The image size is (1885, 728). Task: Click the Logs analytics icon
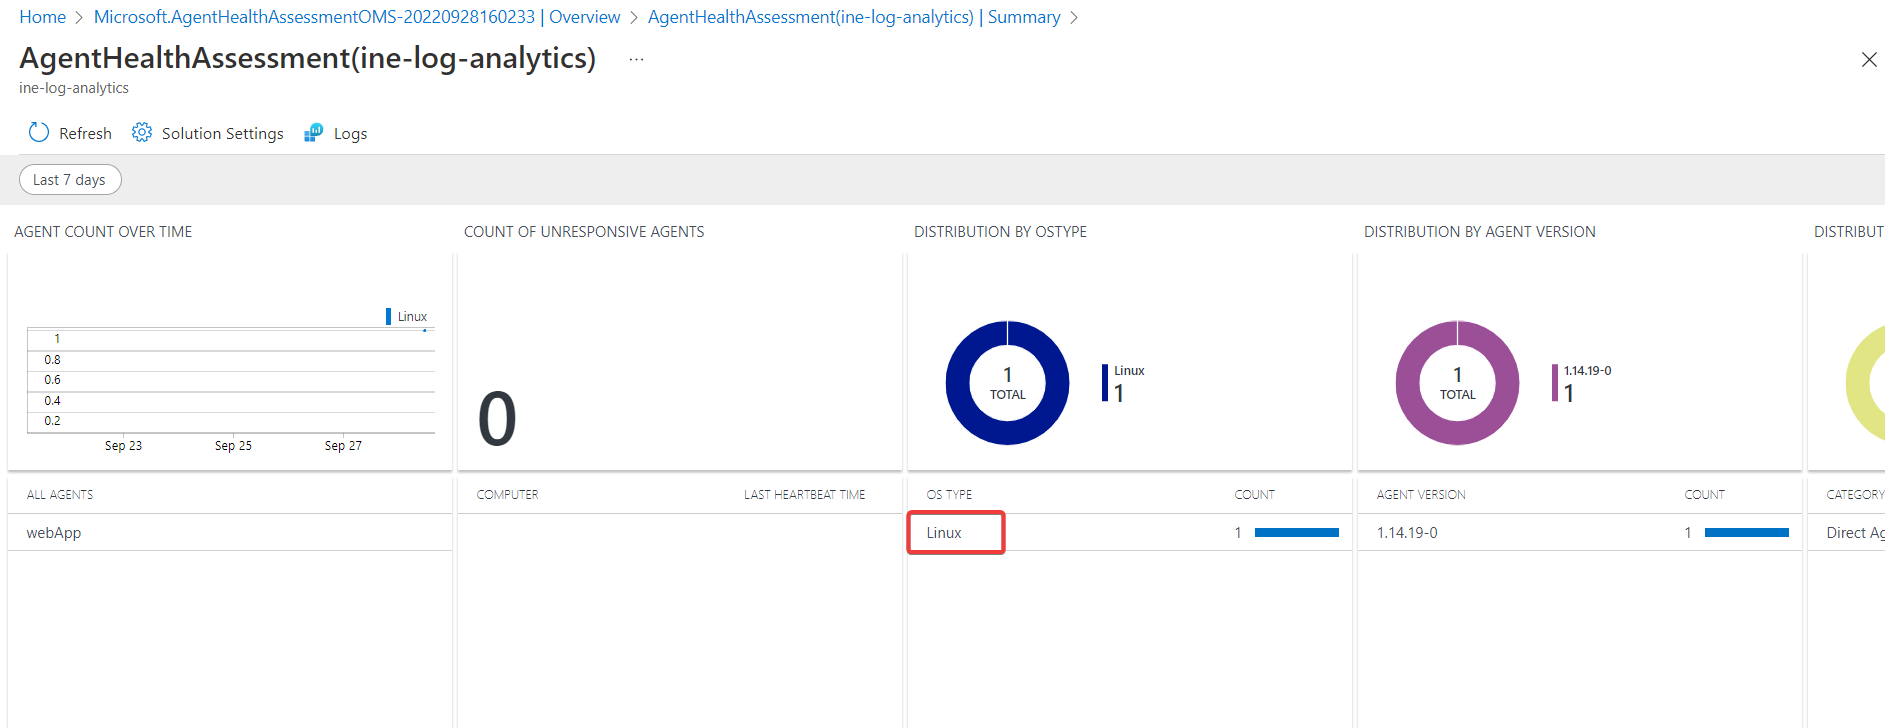pyautogui.click(x=314, y=133)
